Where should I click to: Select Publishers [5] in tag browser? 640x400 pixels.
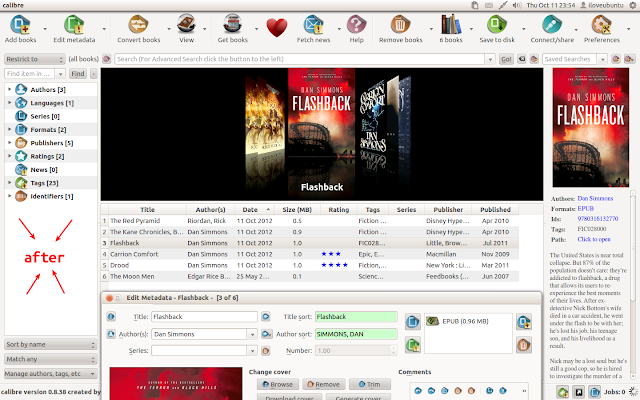click(51, 143)
